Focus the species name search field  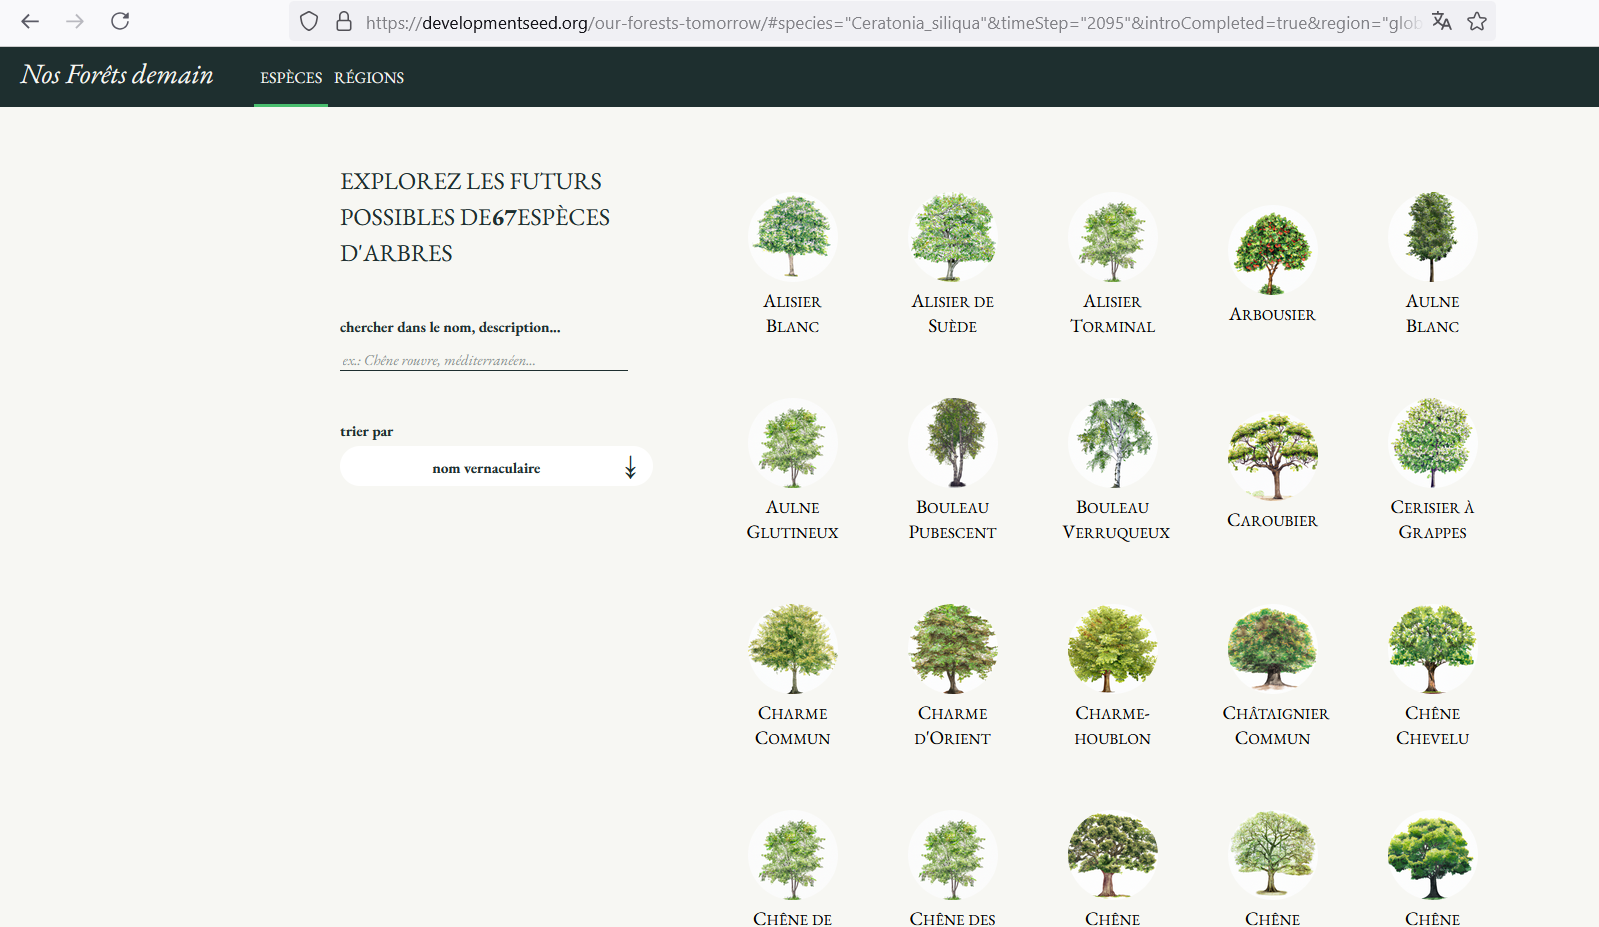[x=484, y=360]
